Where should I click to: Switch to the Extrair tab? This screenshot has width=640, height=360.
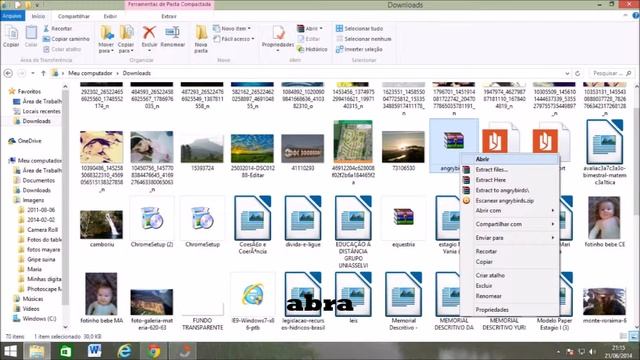point(169,16)
